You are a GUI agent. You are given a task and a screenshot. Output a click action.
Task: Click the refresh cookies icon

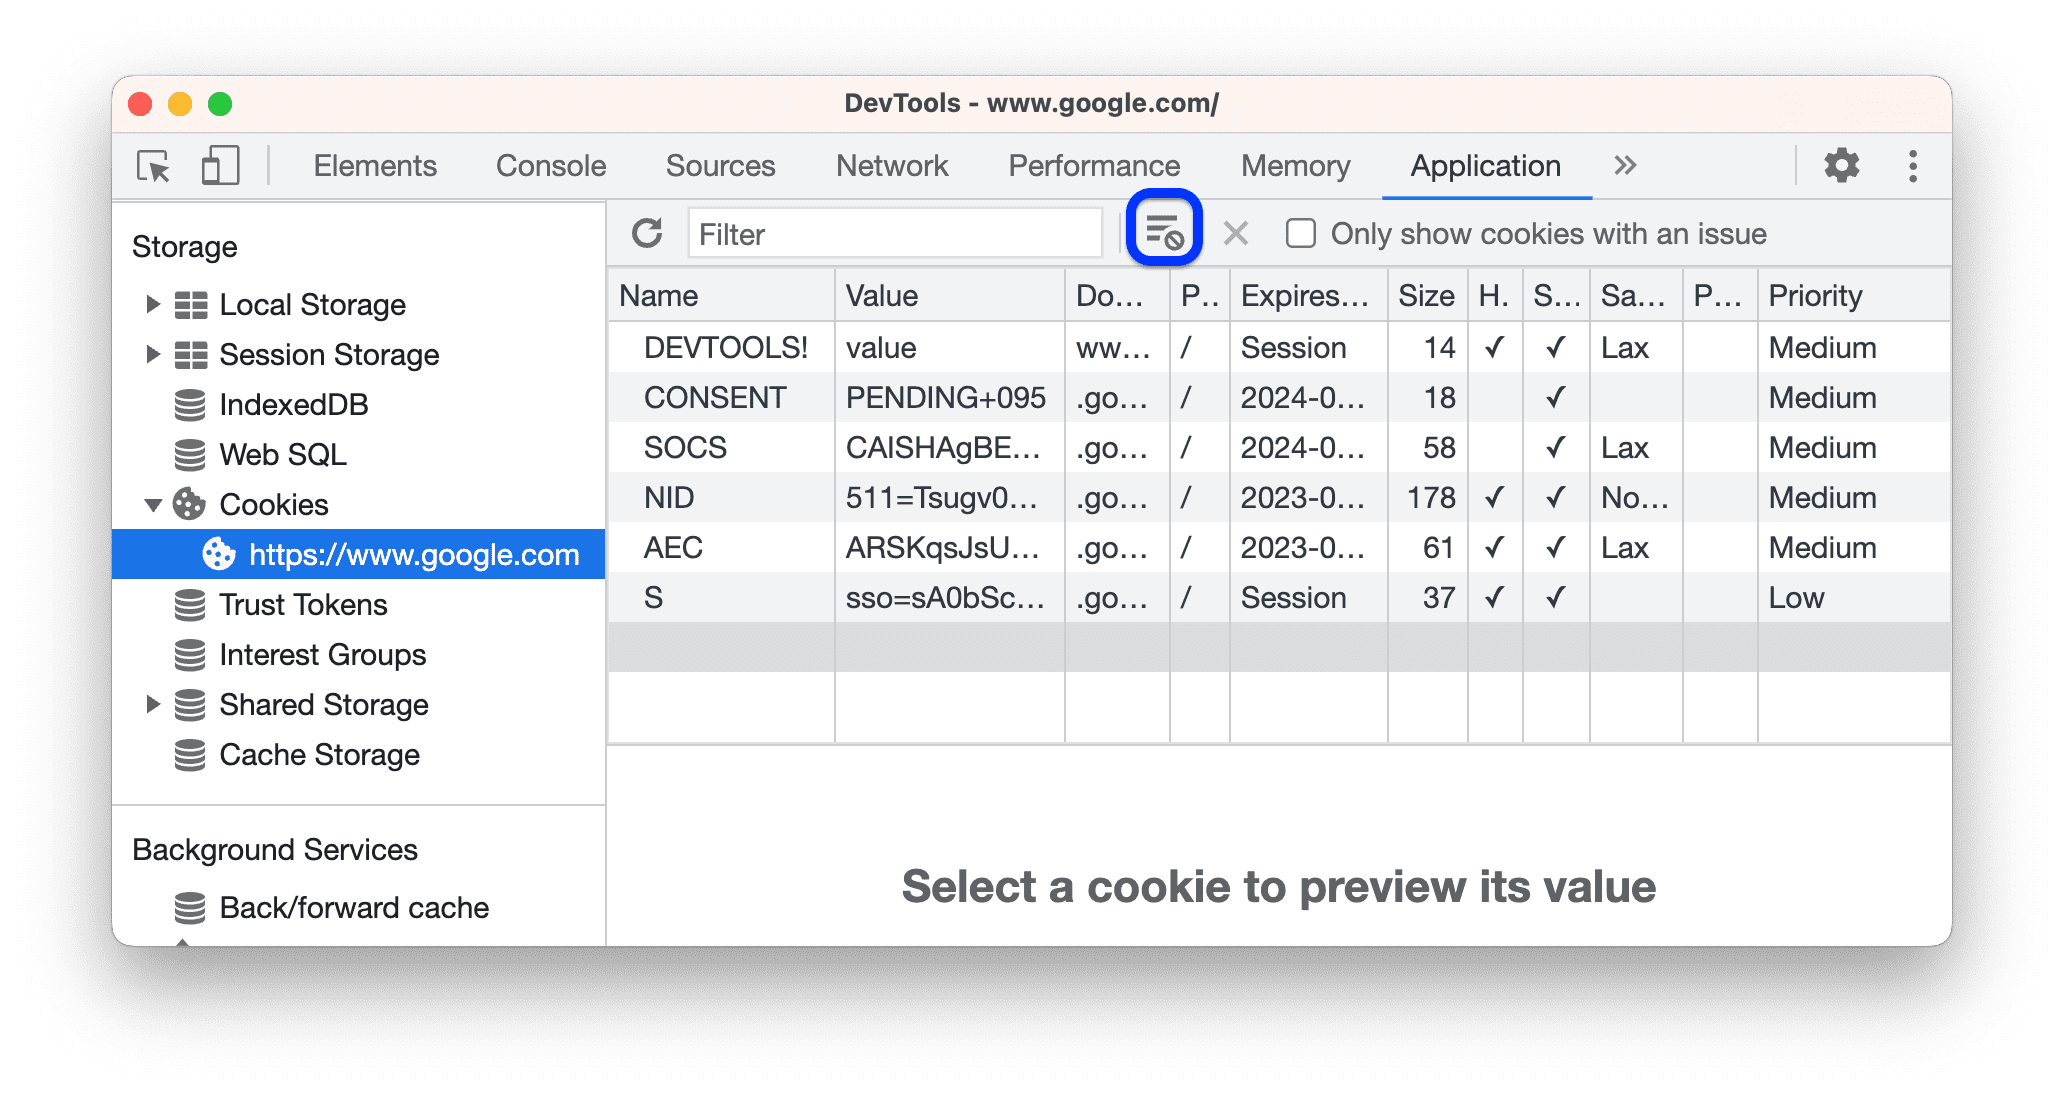pos(646,232)
